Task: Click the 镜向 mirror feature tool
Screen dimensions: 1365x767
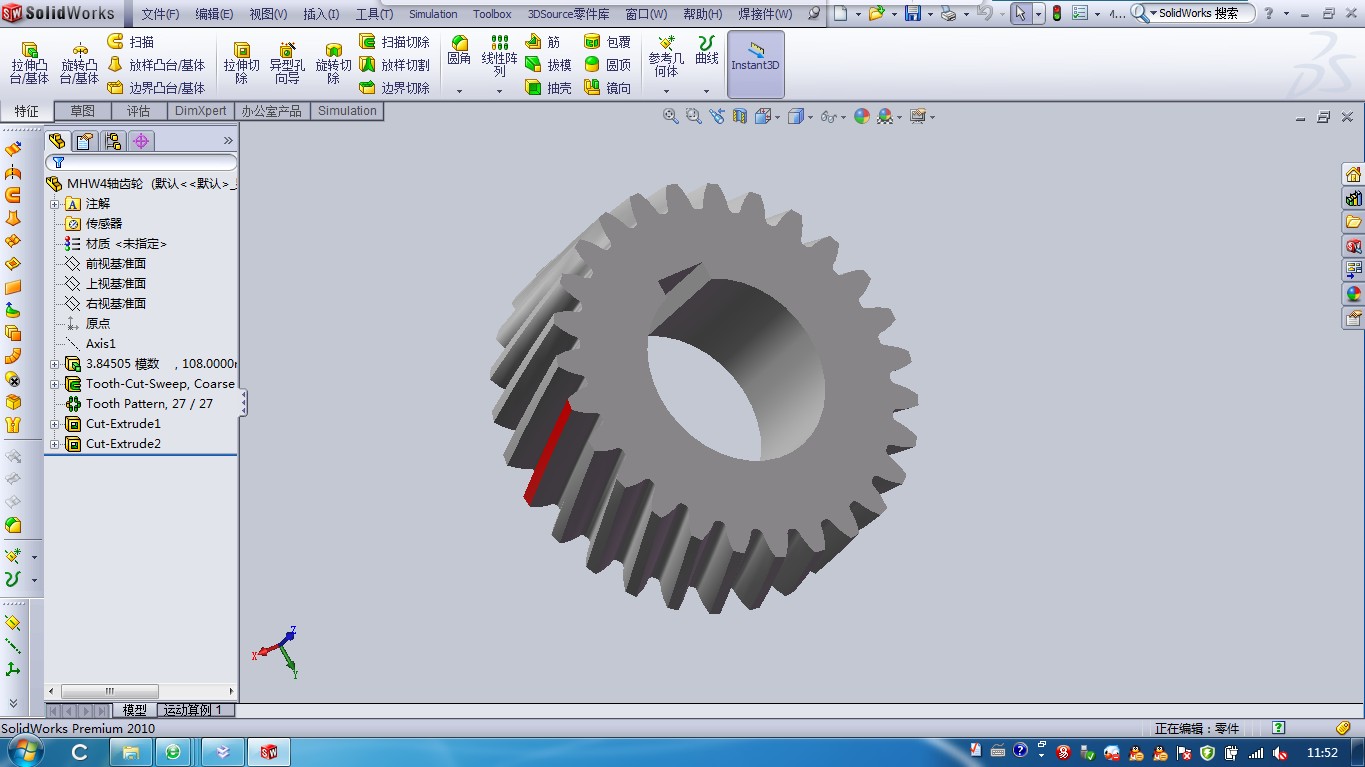Action: coord(608,88)
